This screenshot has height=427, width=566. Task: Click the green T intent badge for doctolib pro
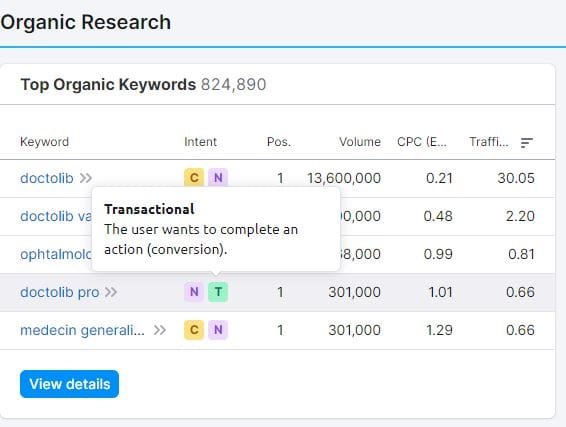(x=218, y=292)
